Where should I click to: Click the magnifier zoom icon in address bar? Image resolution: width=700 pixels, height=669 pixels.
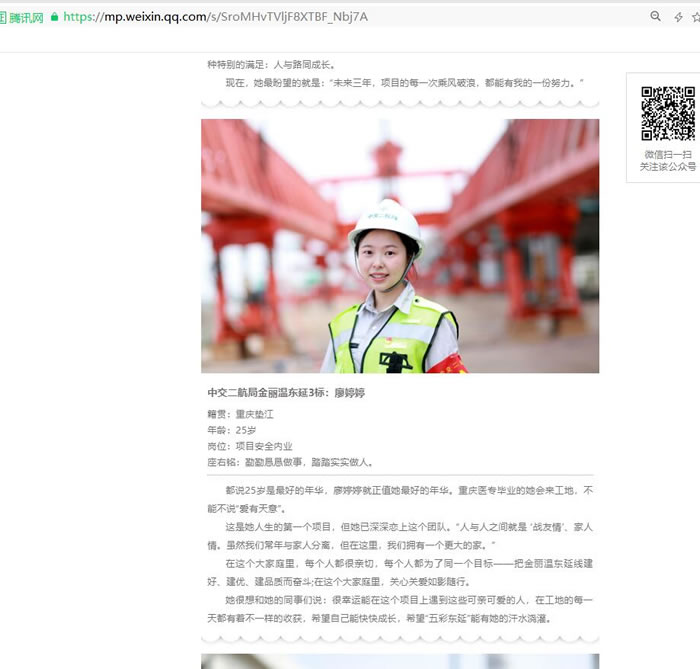(656, 16)
